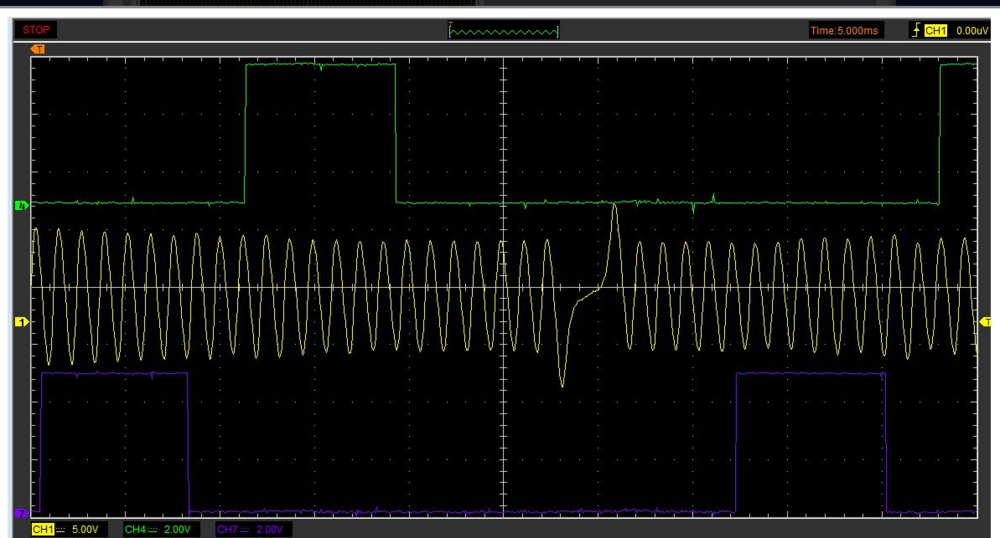Click the CH7 2.00V scale value

268,528
